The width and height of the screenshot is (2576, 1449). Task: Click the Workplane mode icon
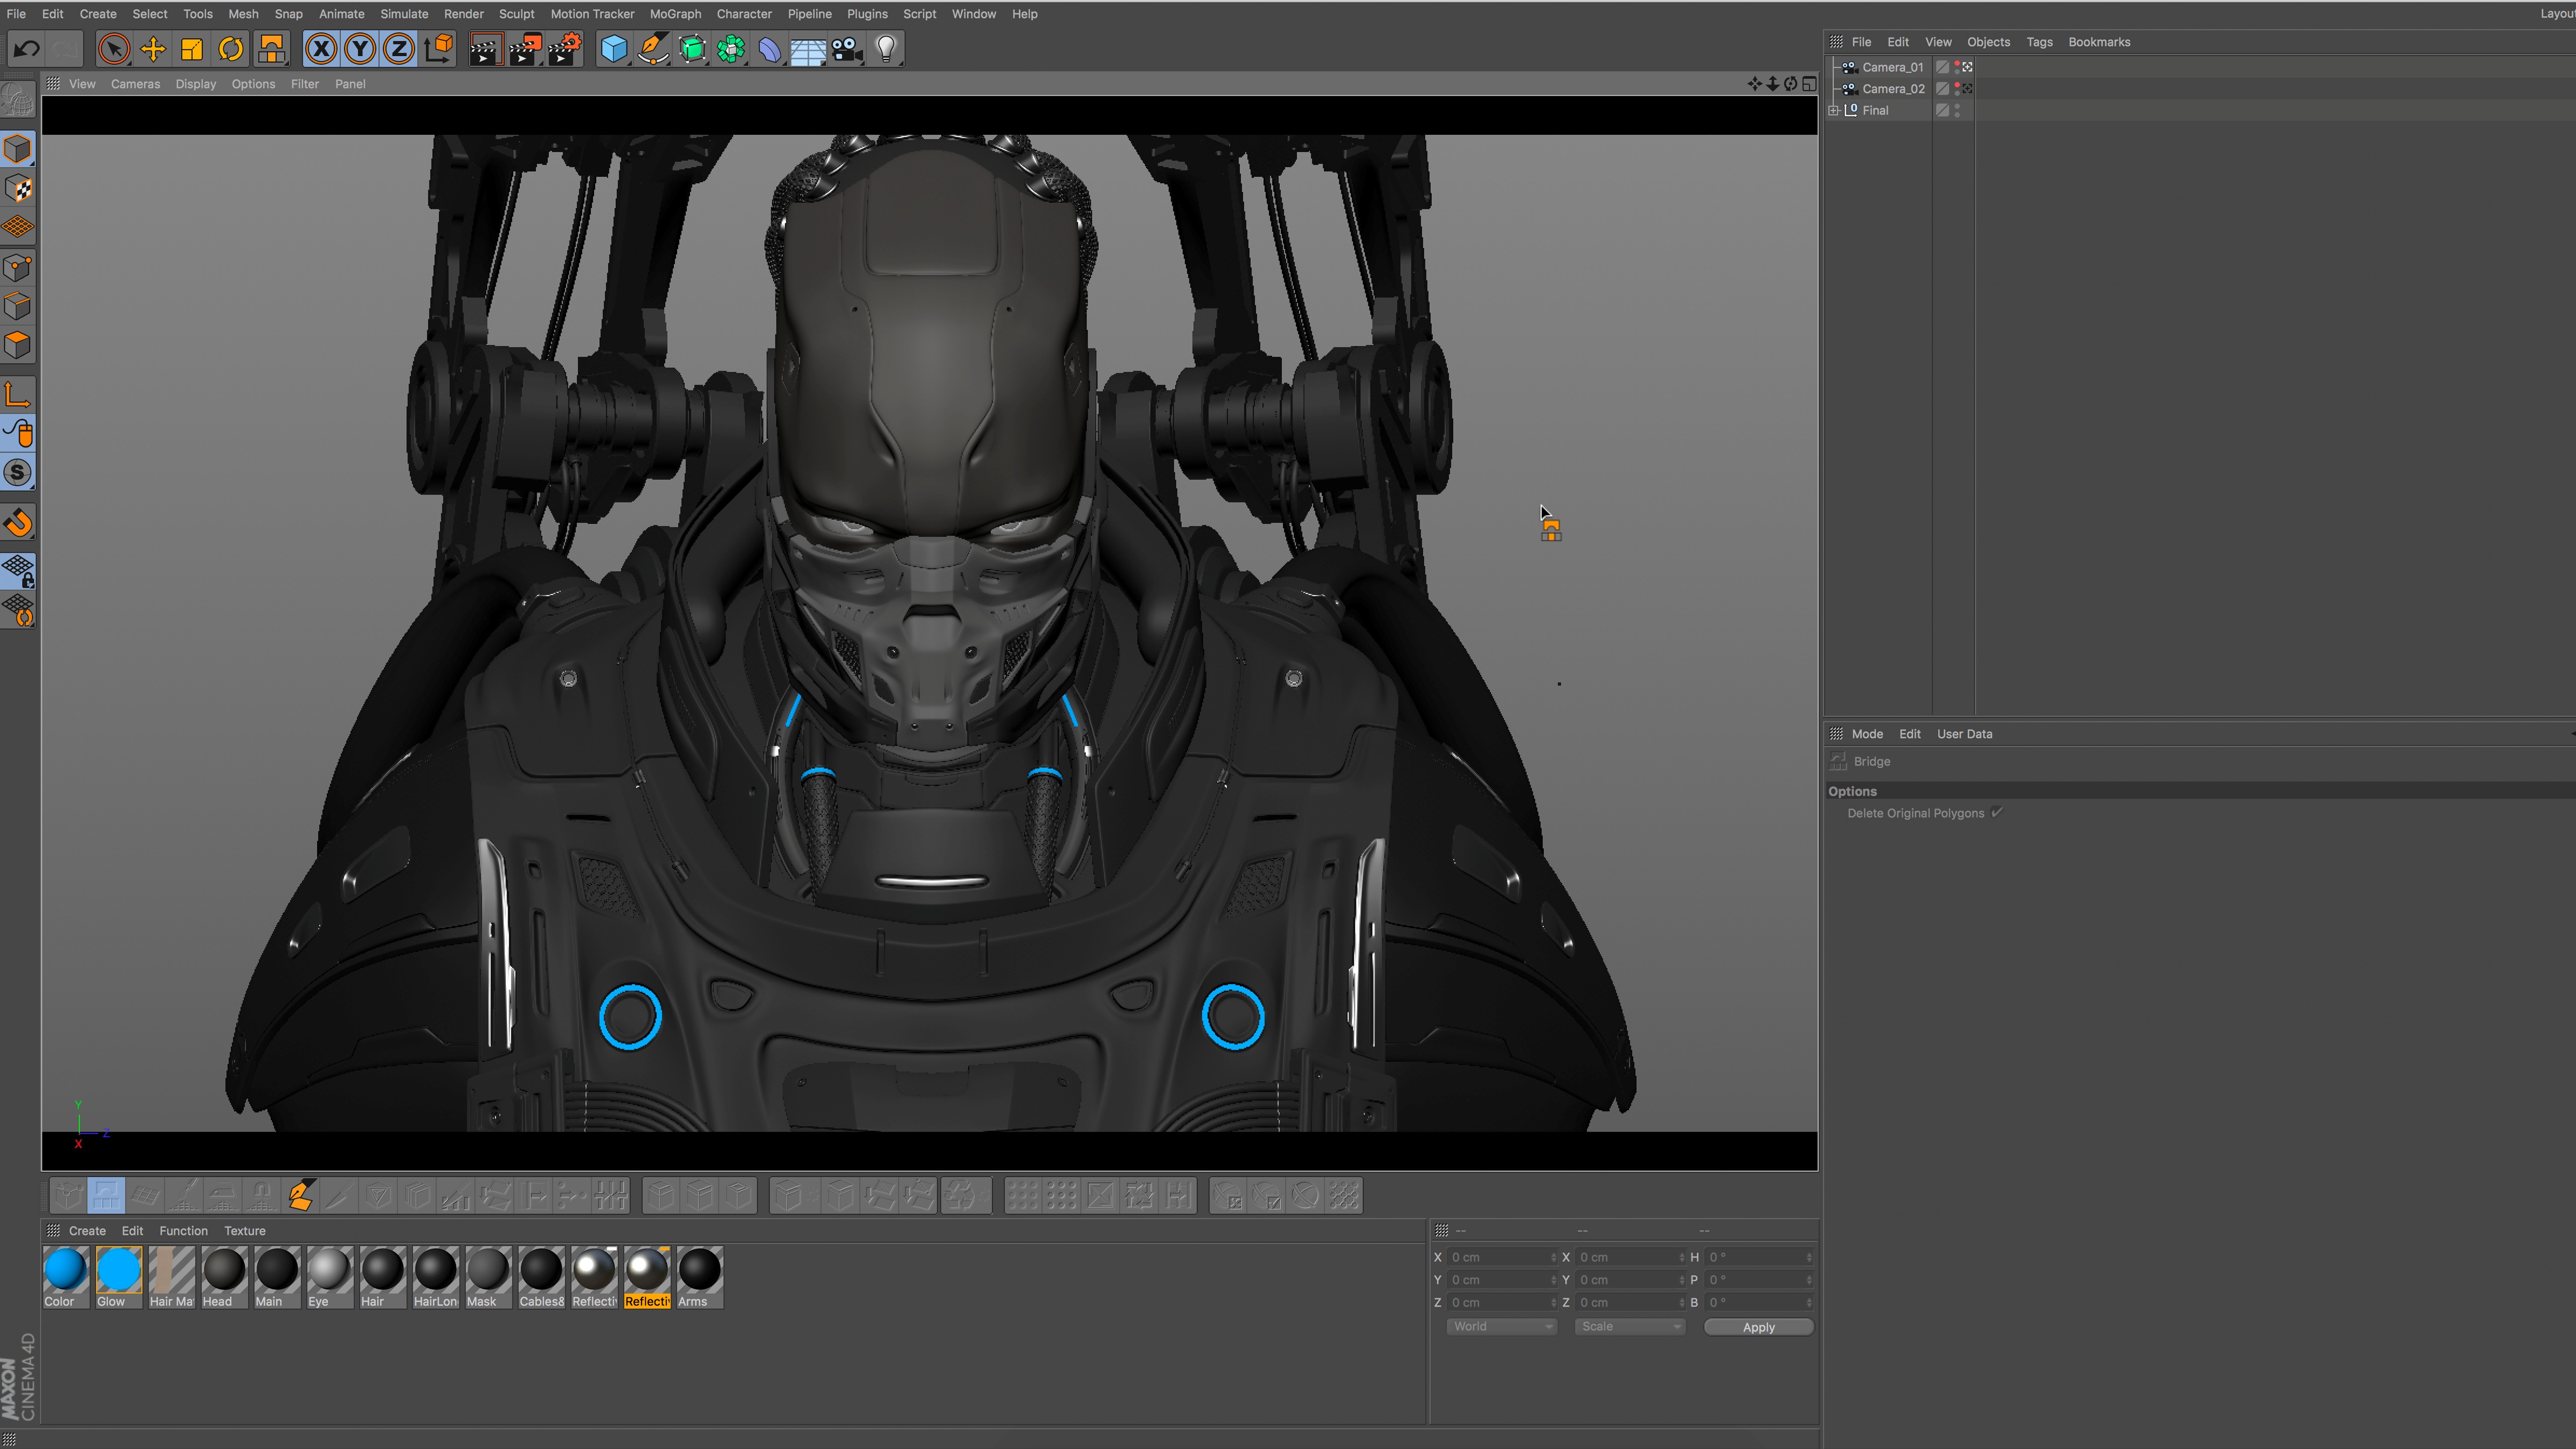18,227
